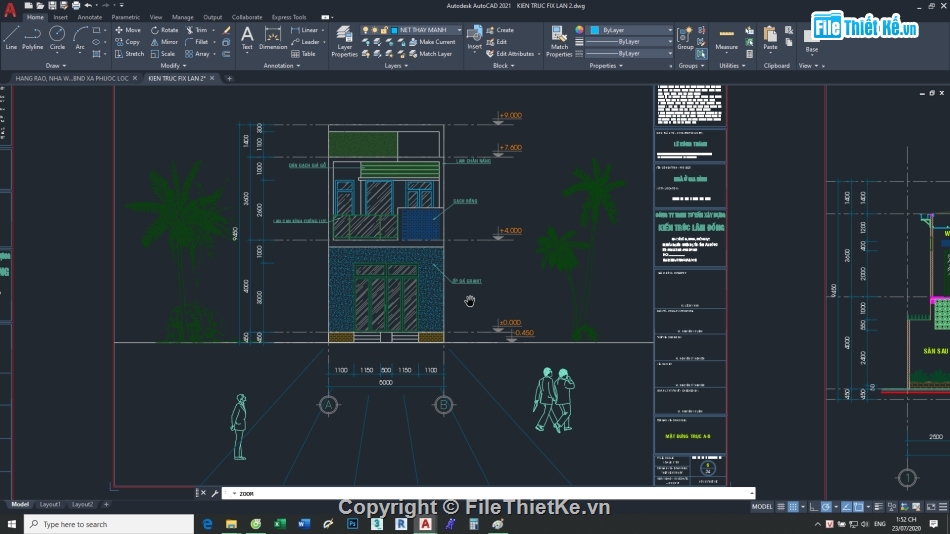
Task: Select the Polyline tool
Action: 33,38
